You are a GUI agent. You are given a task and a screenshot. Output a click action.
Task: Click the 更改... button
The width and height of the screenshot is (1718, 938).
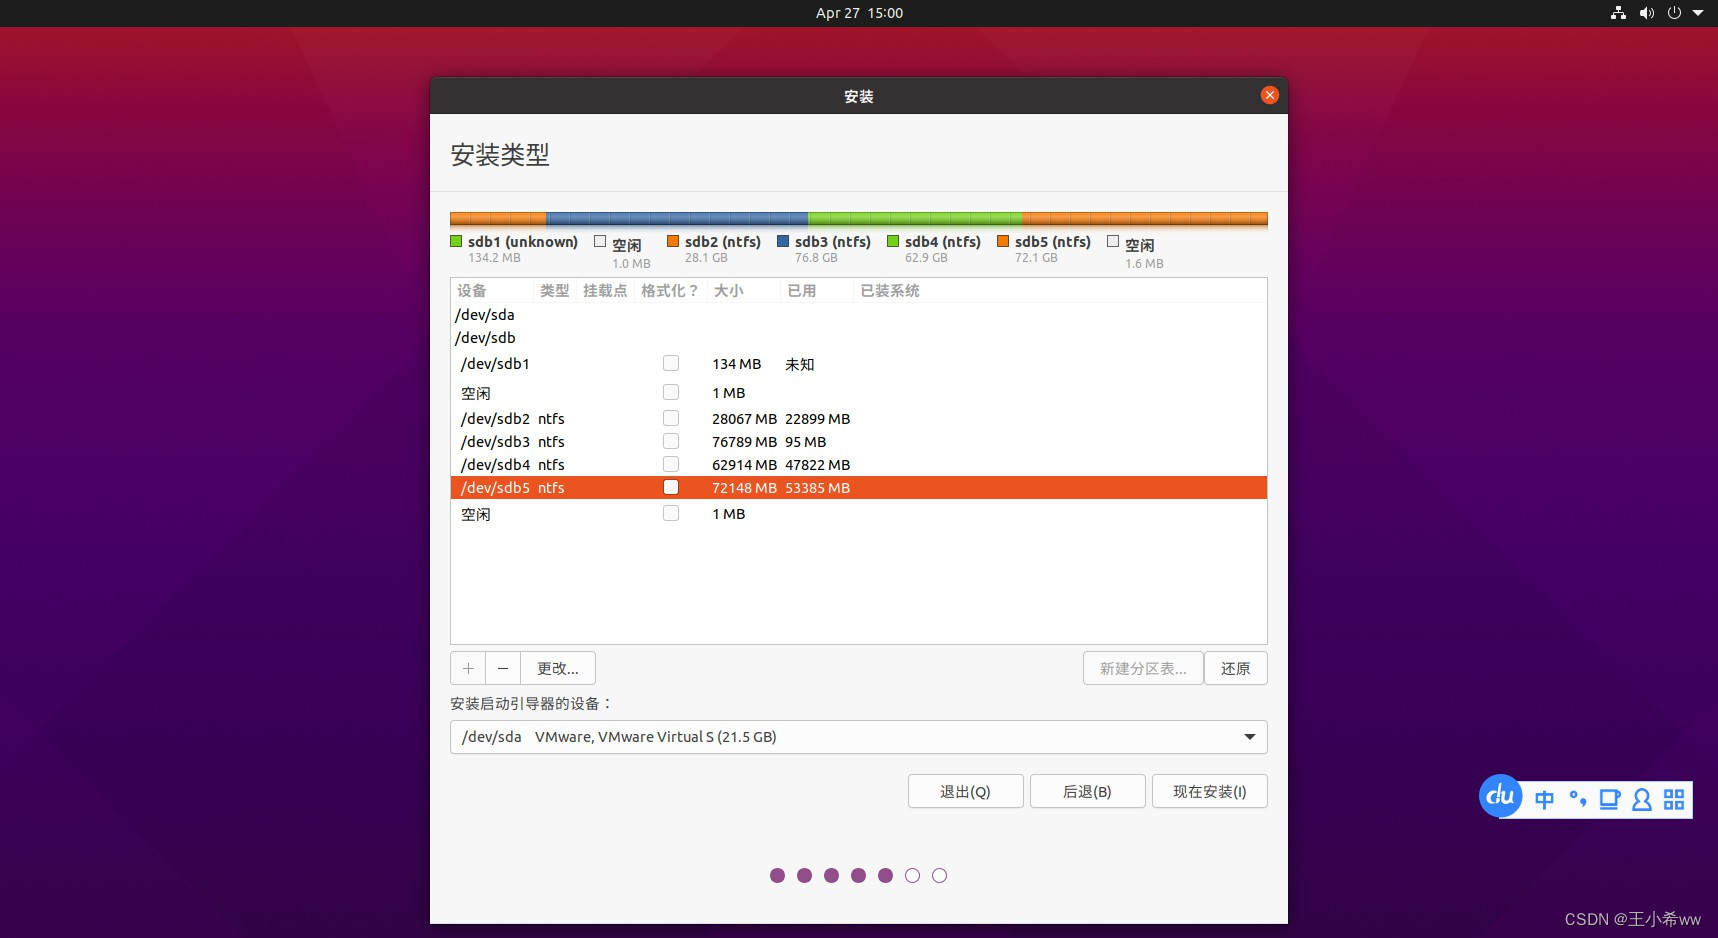pyautogui.click(x=558, y=668)
